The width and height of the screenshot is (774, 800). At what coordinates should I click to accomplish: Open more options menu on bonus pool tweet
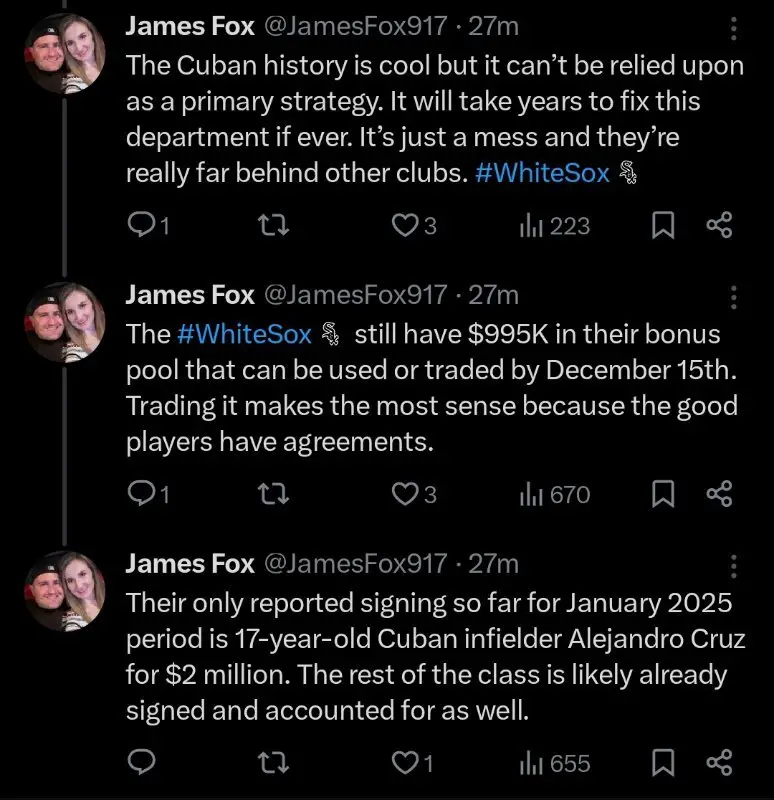733,297
